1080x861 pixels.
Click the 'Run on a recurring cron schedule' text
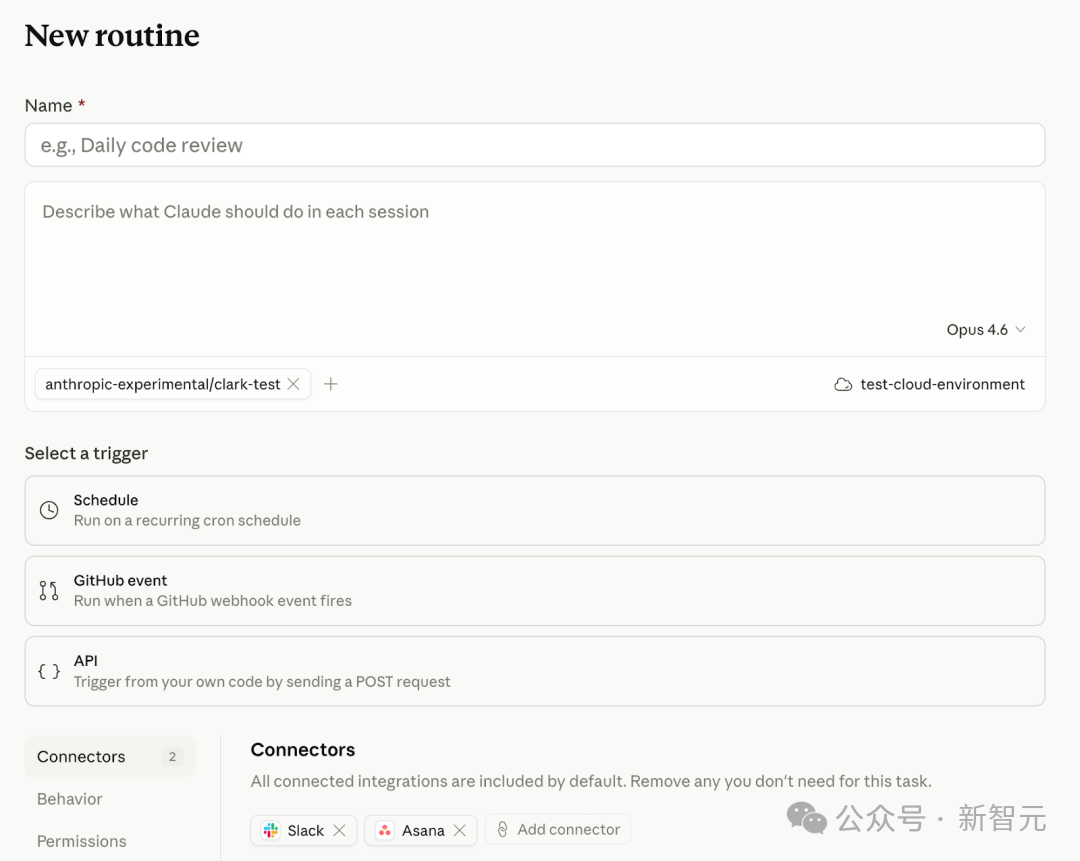[x=187, y=521]
